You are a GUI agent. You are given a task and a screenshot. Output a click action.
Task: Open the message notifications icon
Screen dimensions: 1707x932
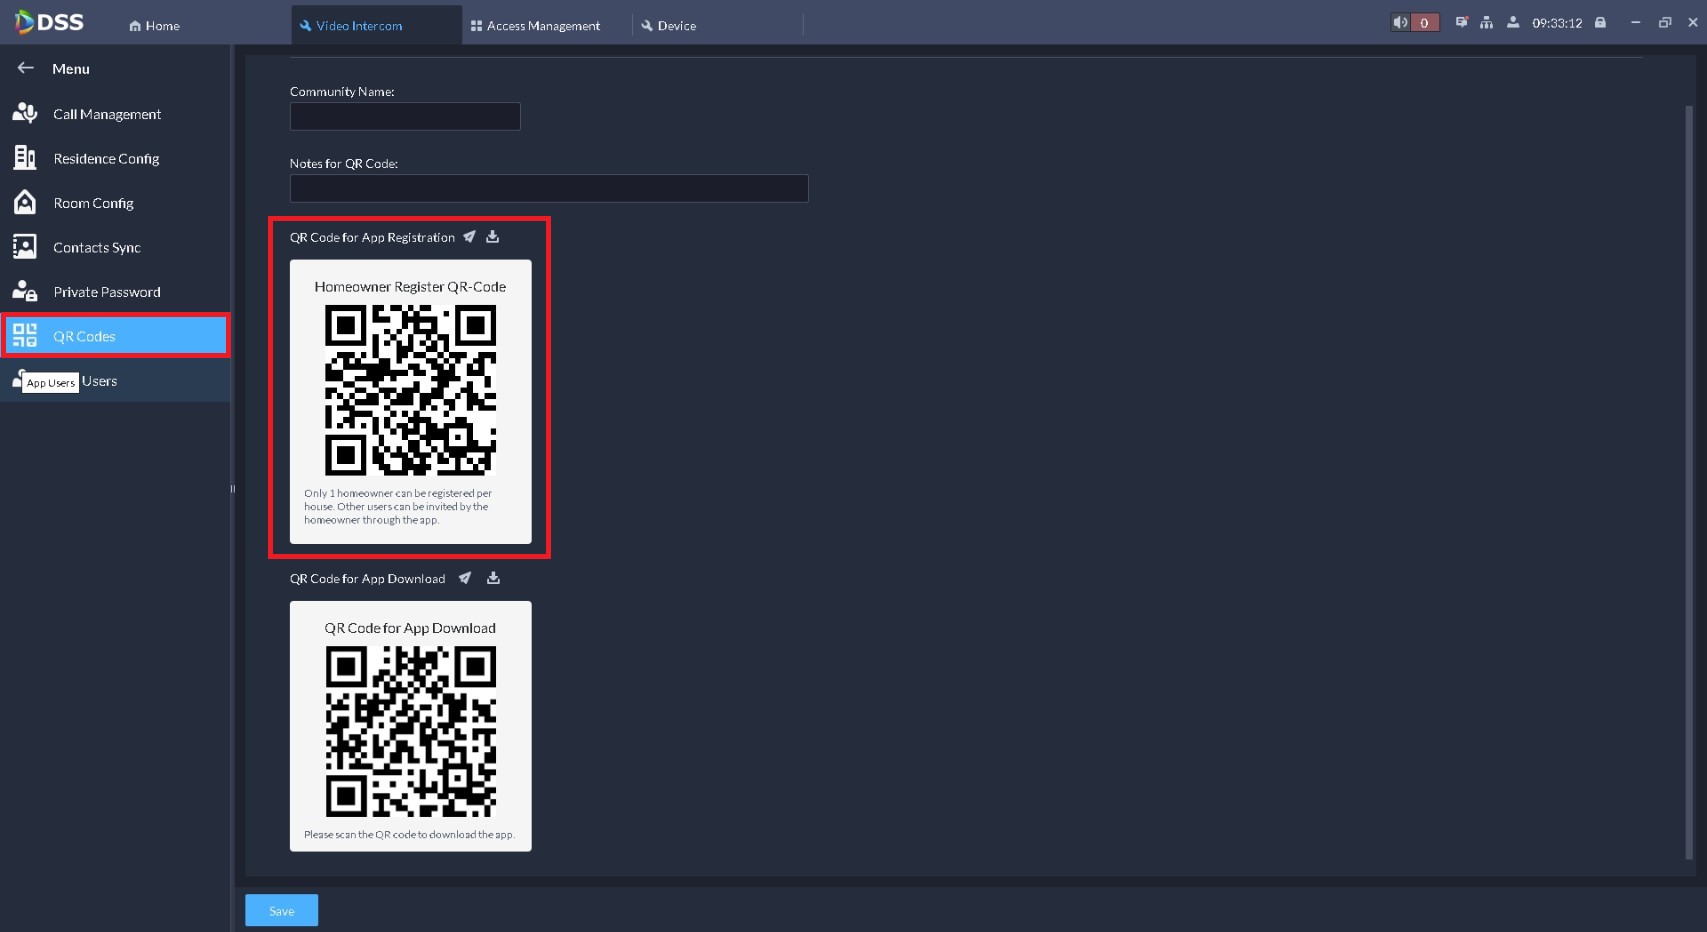pyautogui.click(x=1461, y=22)
